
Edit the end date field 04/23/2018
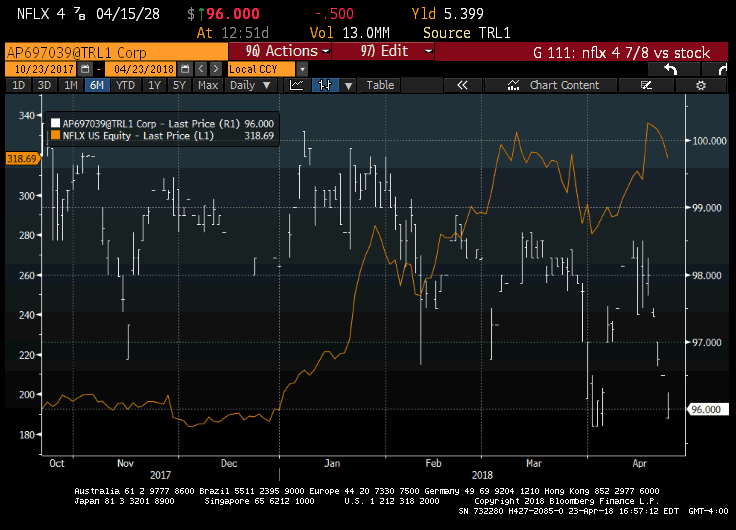click(142, 69)
